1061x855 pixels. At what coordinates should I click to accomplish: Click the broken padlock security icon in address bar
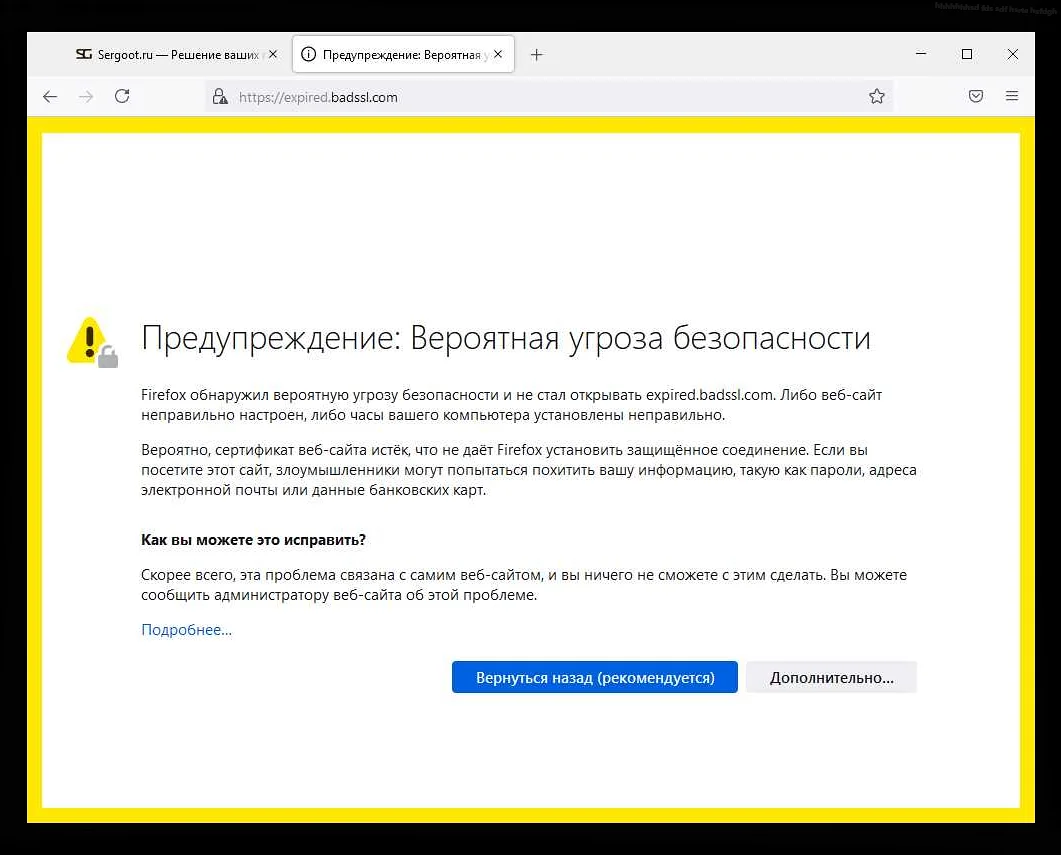click(x=220, y=97)
